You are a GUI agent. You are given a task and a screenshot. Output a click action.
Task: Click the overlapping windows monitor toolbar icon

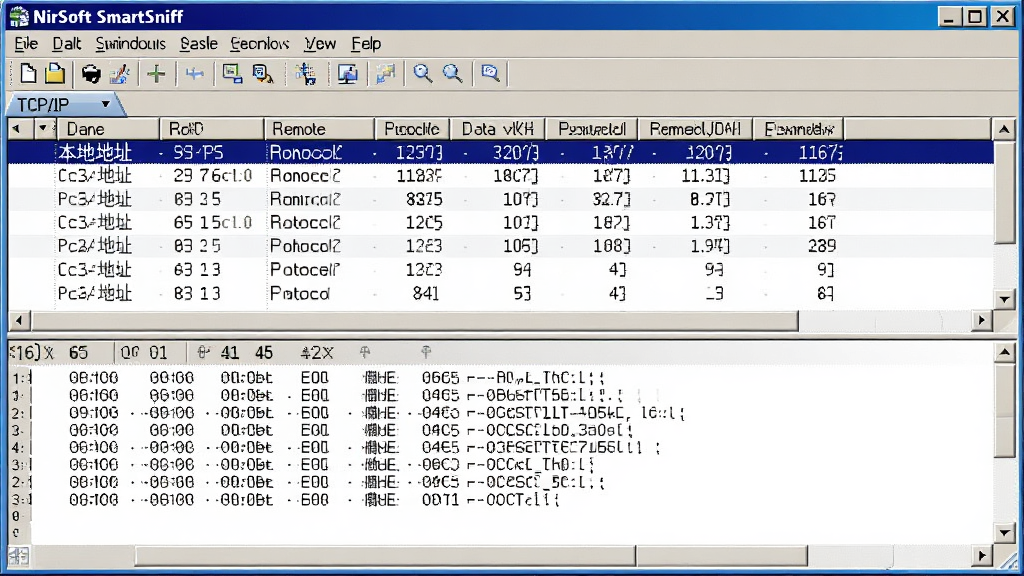pos(232,73)
